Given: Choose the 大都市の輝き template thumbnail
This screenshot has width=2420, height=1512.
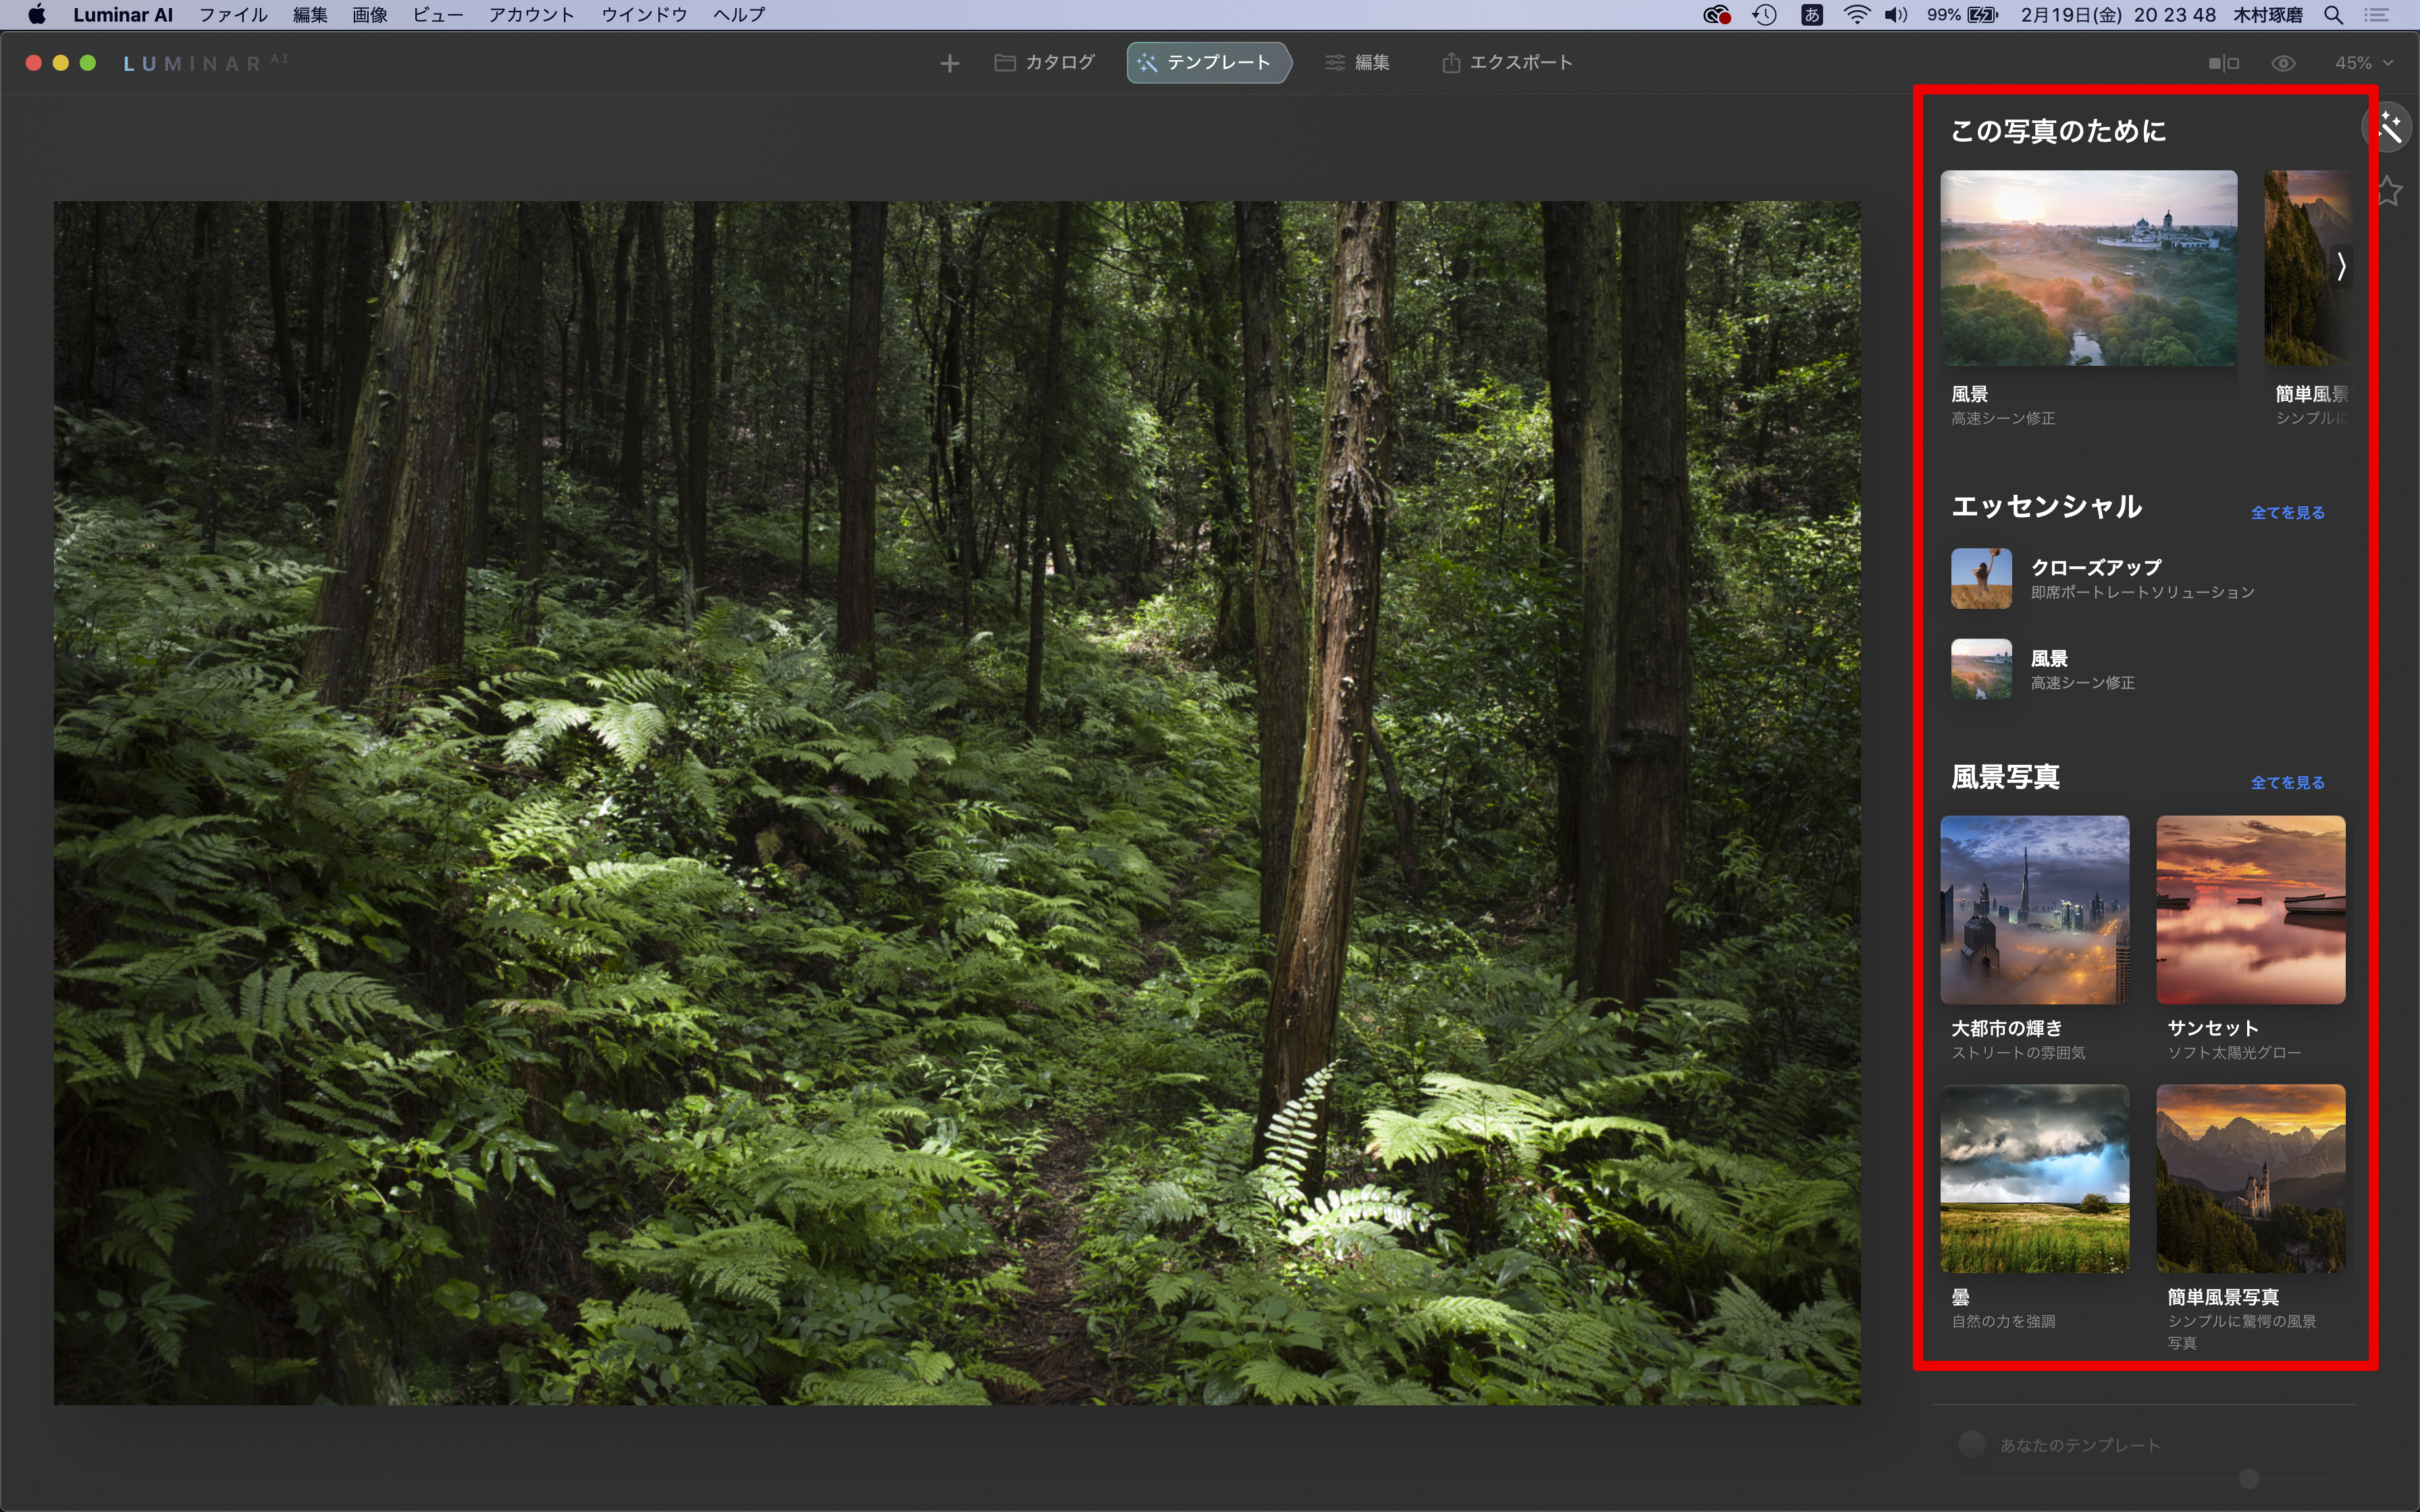Looking at the screenshot, I should tap(2034, 909).
